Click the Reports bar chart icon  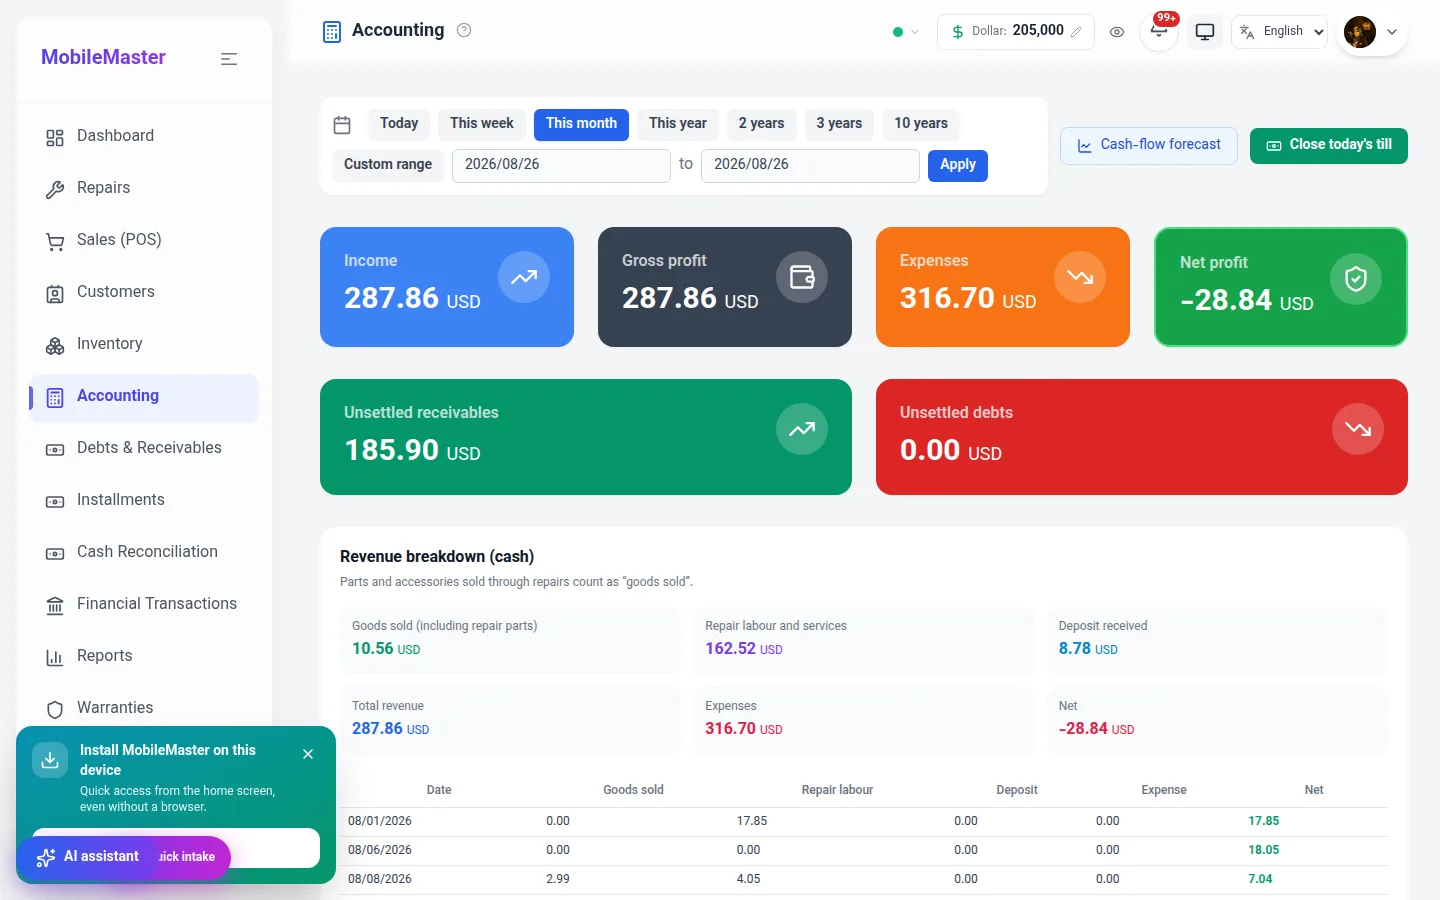click(x=55, y=657)
